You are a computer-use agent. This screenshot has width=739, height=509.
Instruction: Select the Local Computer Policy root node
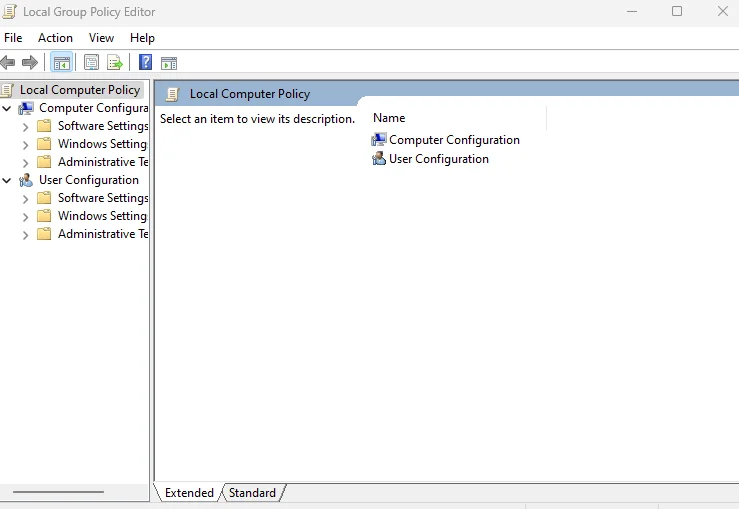point(79,90)
